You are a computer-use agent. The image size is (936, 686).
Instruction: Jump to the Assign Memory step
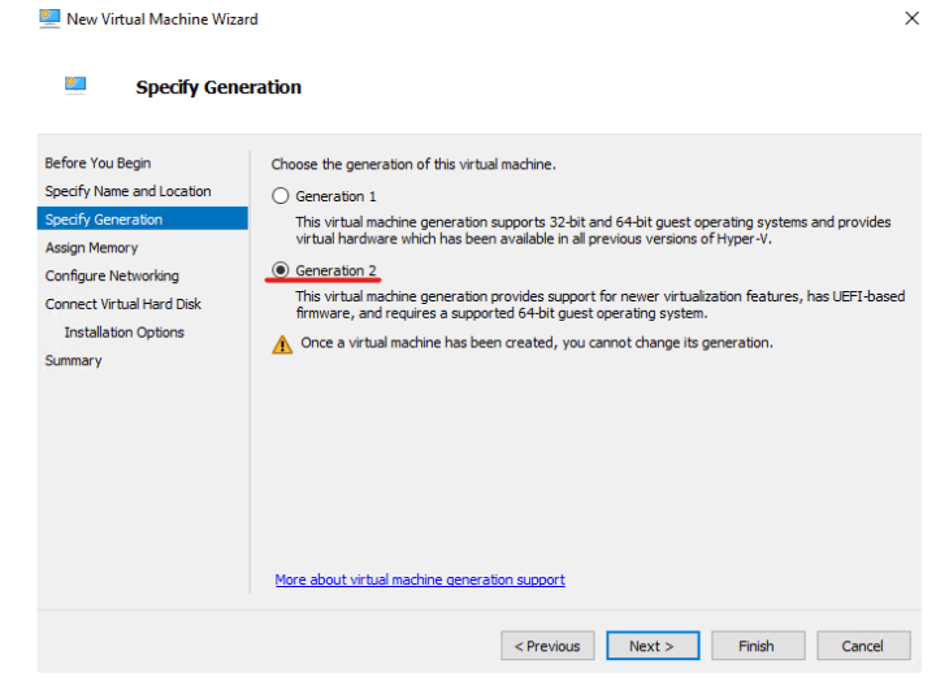click(x=91, y=248)
